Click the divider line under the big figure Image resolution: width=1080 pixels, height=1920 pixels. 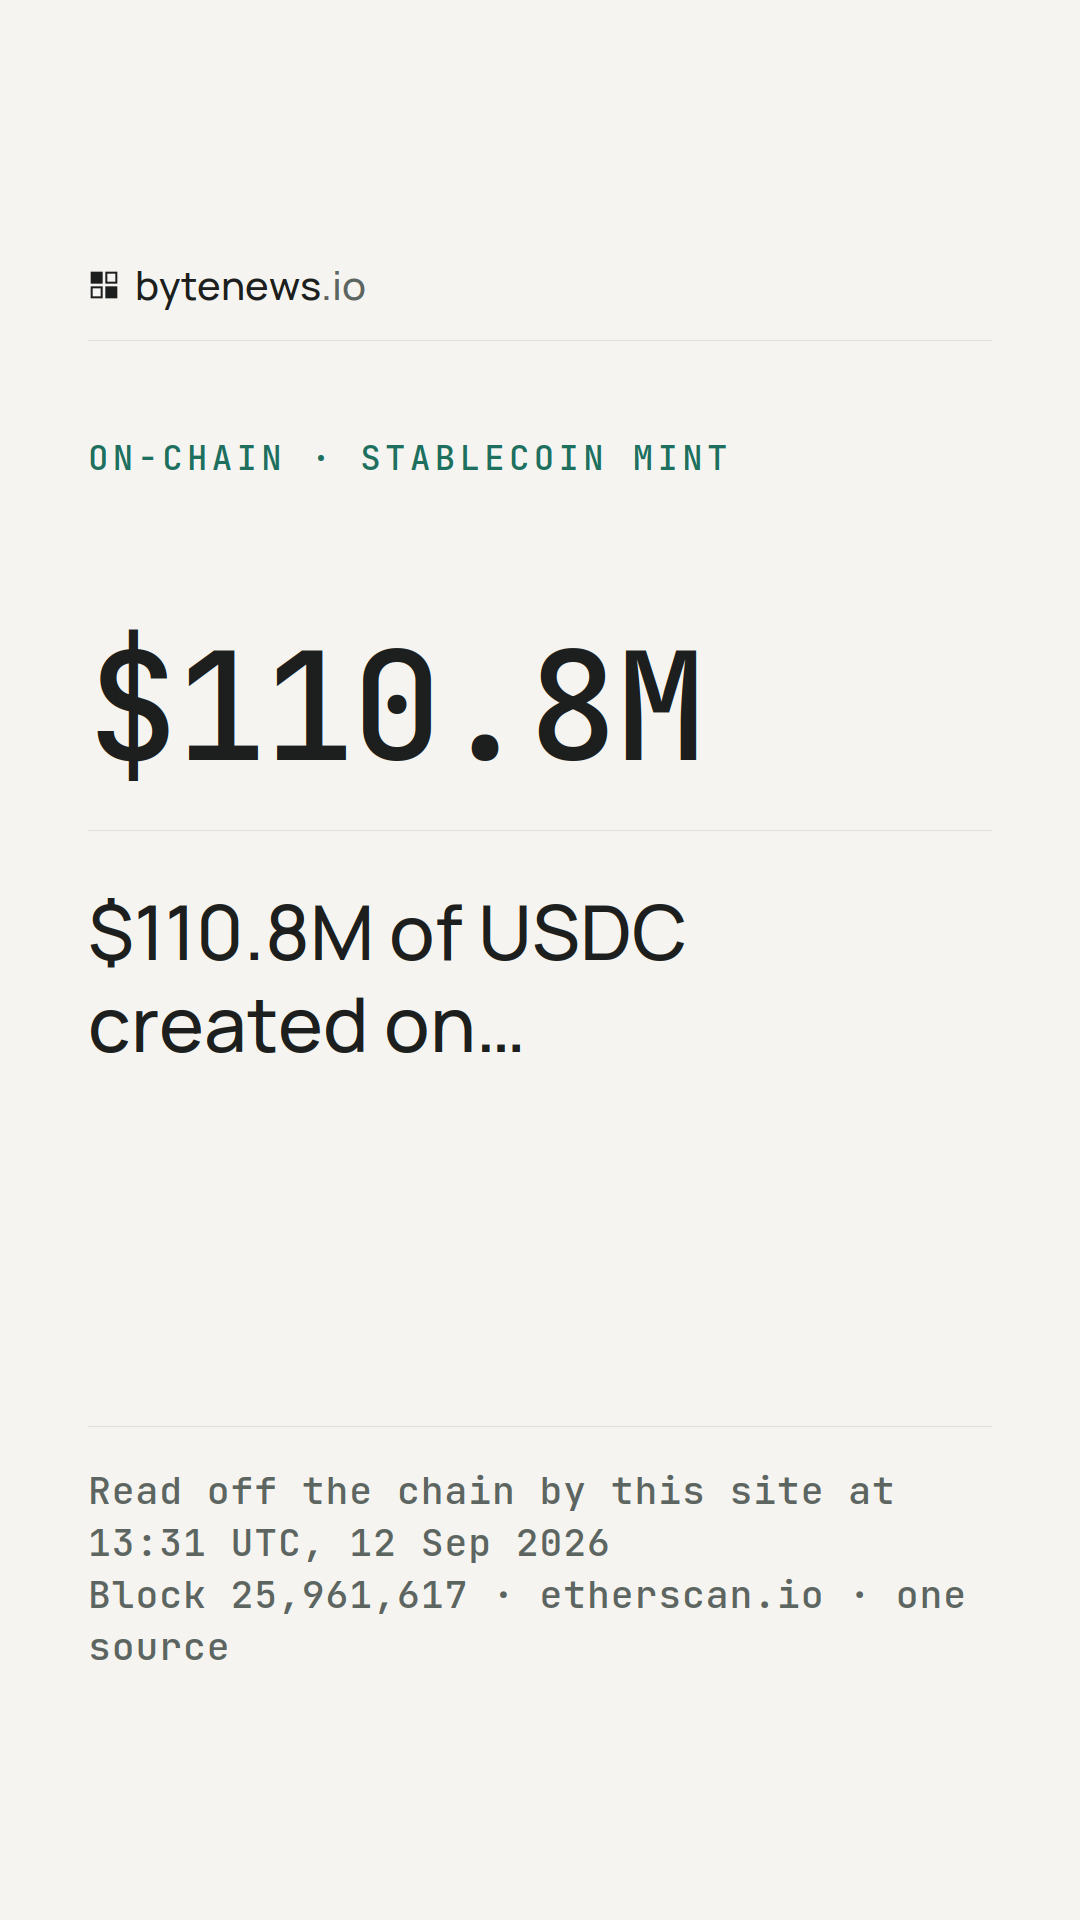(x=540, y=830)
